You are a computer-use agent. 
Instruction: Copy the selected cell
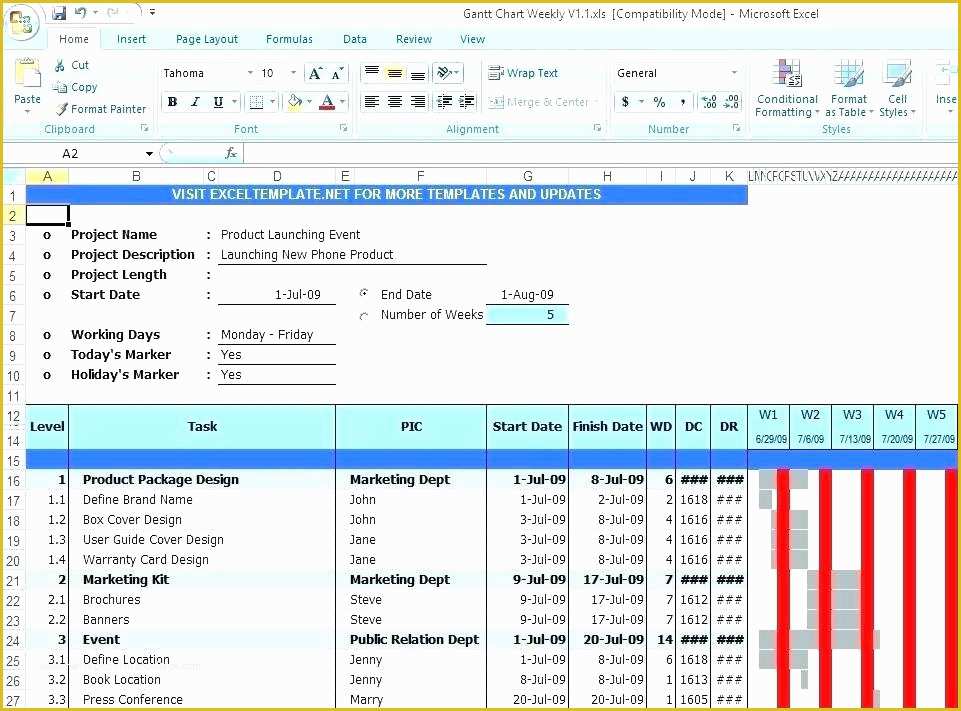75,87
